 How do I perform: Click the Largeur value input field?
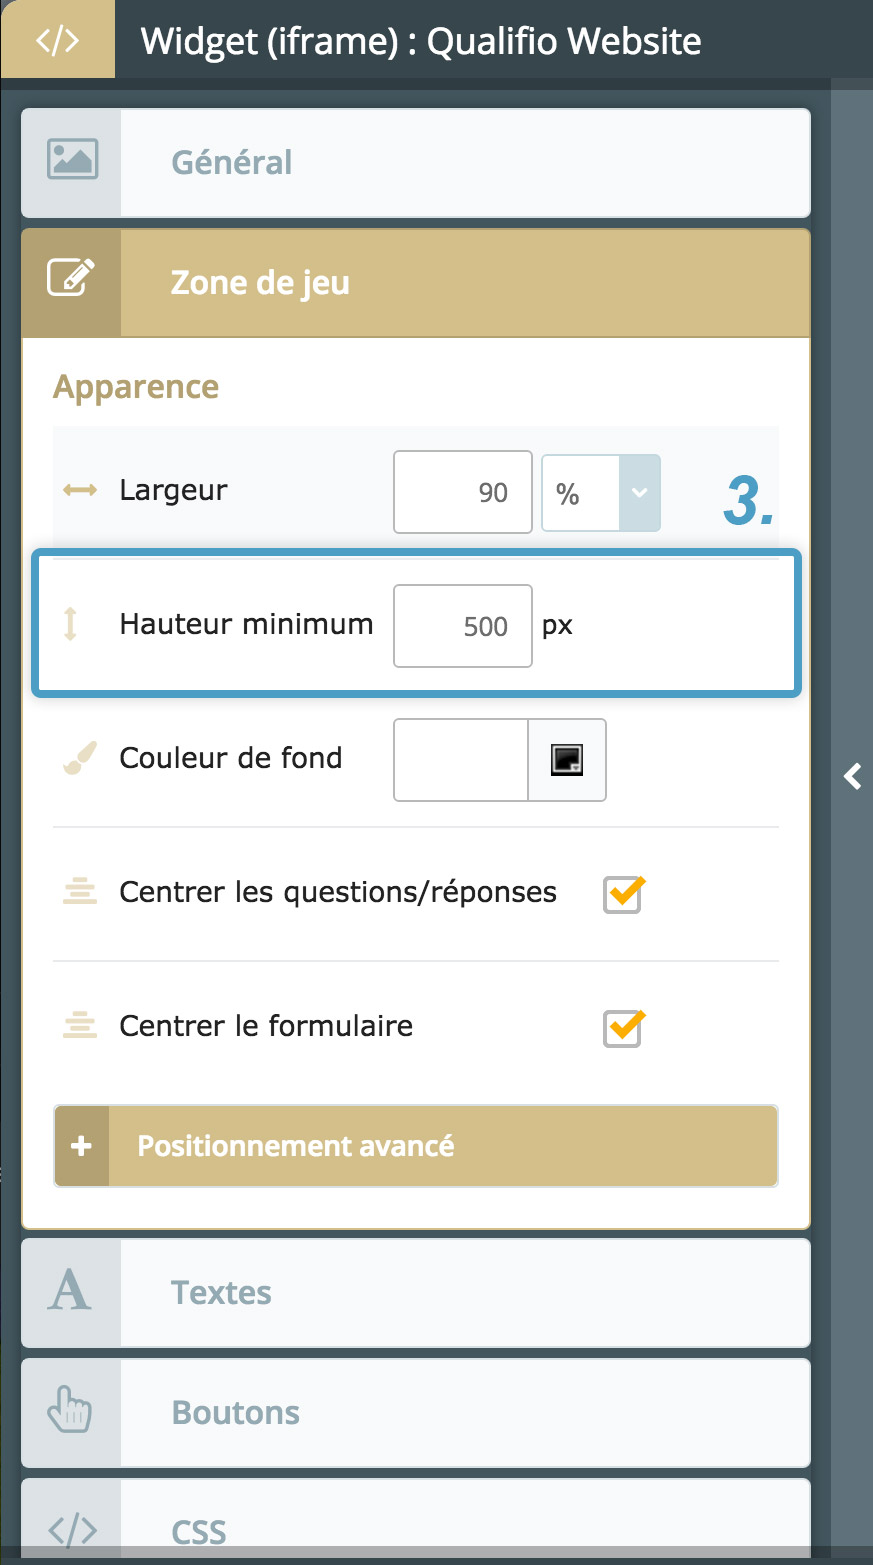(x=463, y=492)
